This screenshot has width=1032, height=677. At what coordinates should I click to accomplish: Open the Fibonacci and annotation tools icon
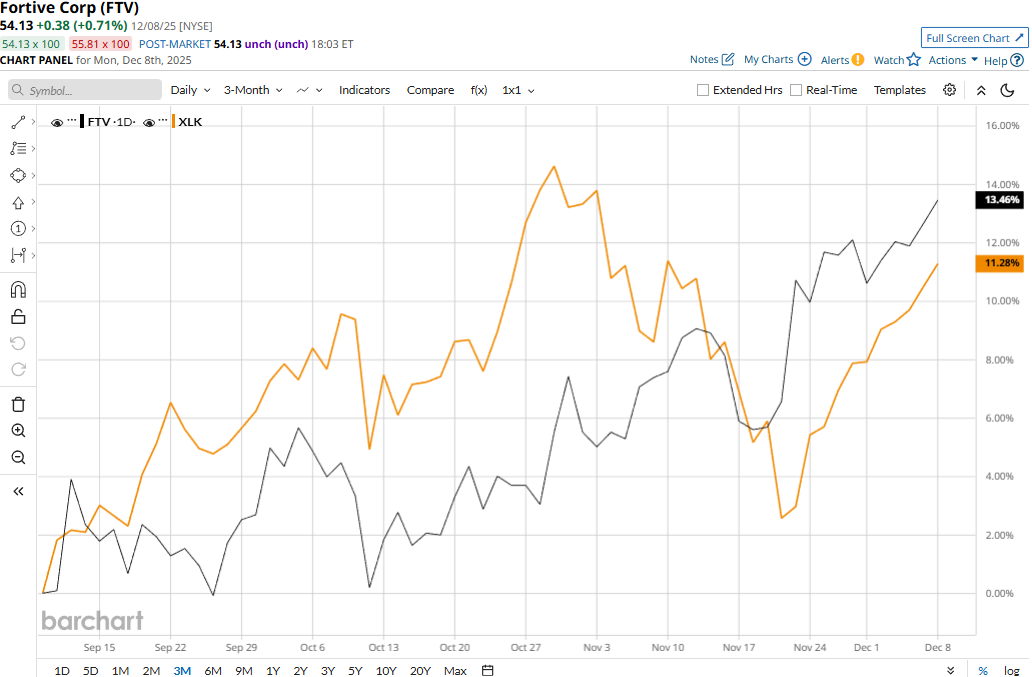click(x=18, y=149)
